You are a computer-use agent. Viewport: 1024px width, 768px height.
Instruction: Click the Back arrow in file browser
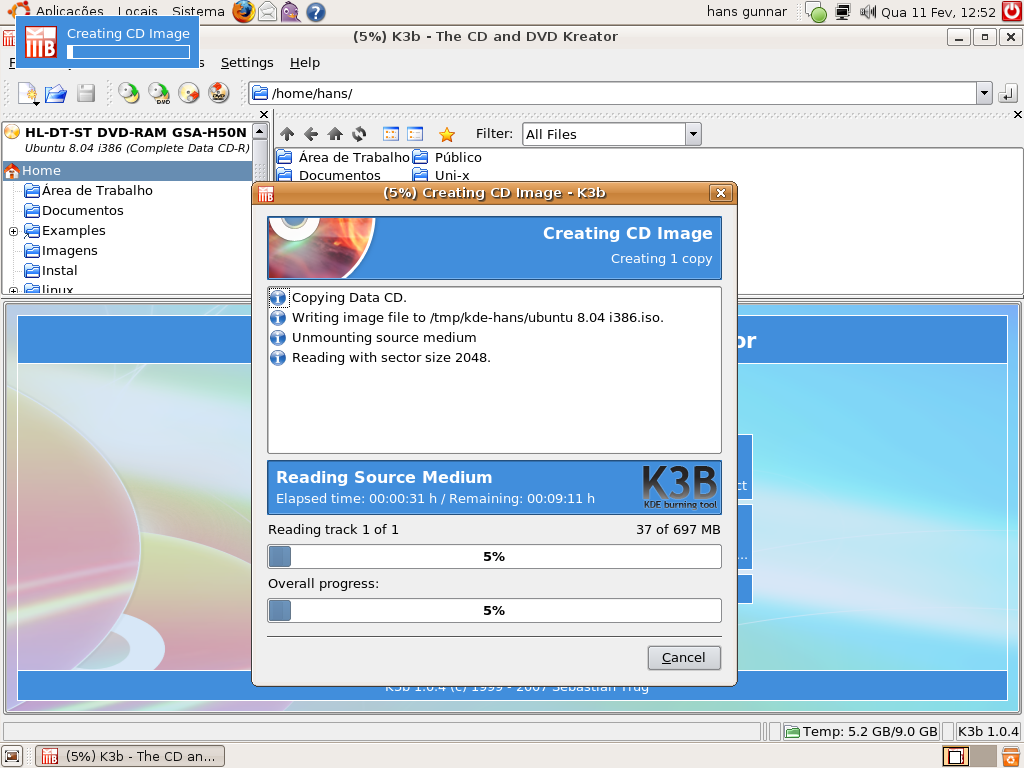[311, 135]
